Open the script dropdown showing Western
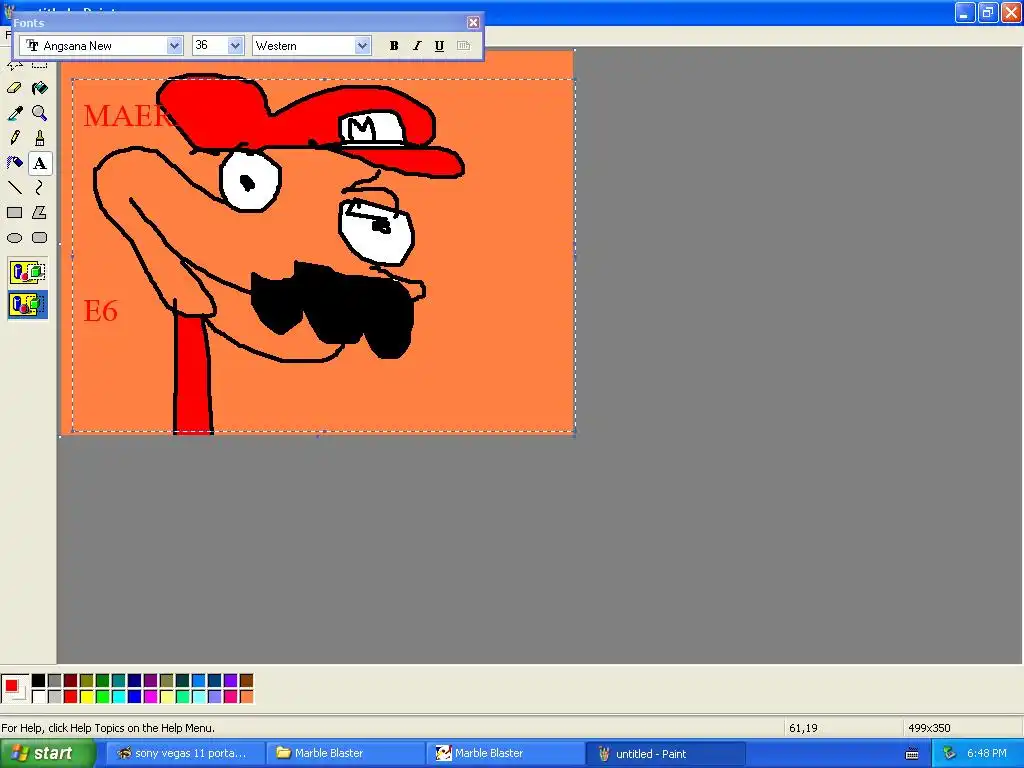This screenshot has height=768, width=1024. click(362, 46)
